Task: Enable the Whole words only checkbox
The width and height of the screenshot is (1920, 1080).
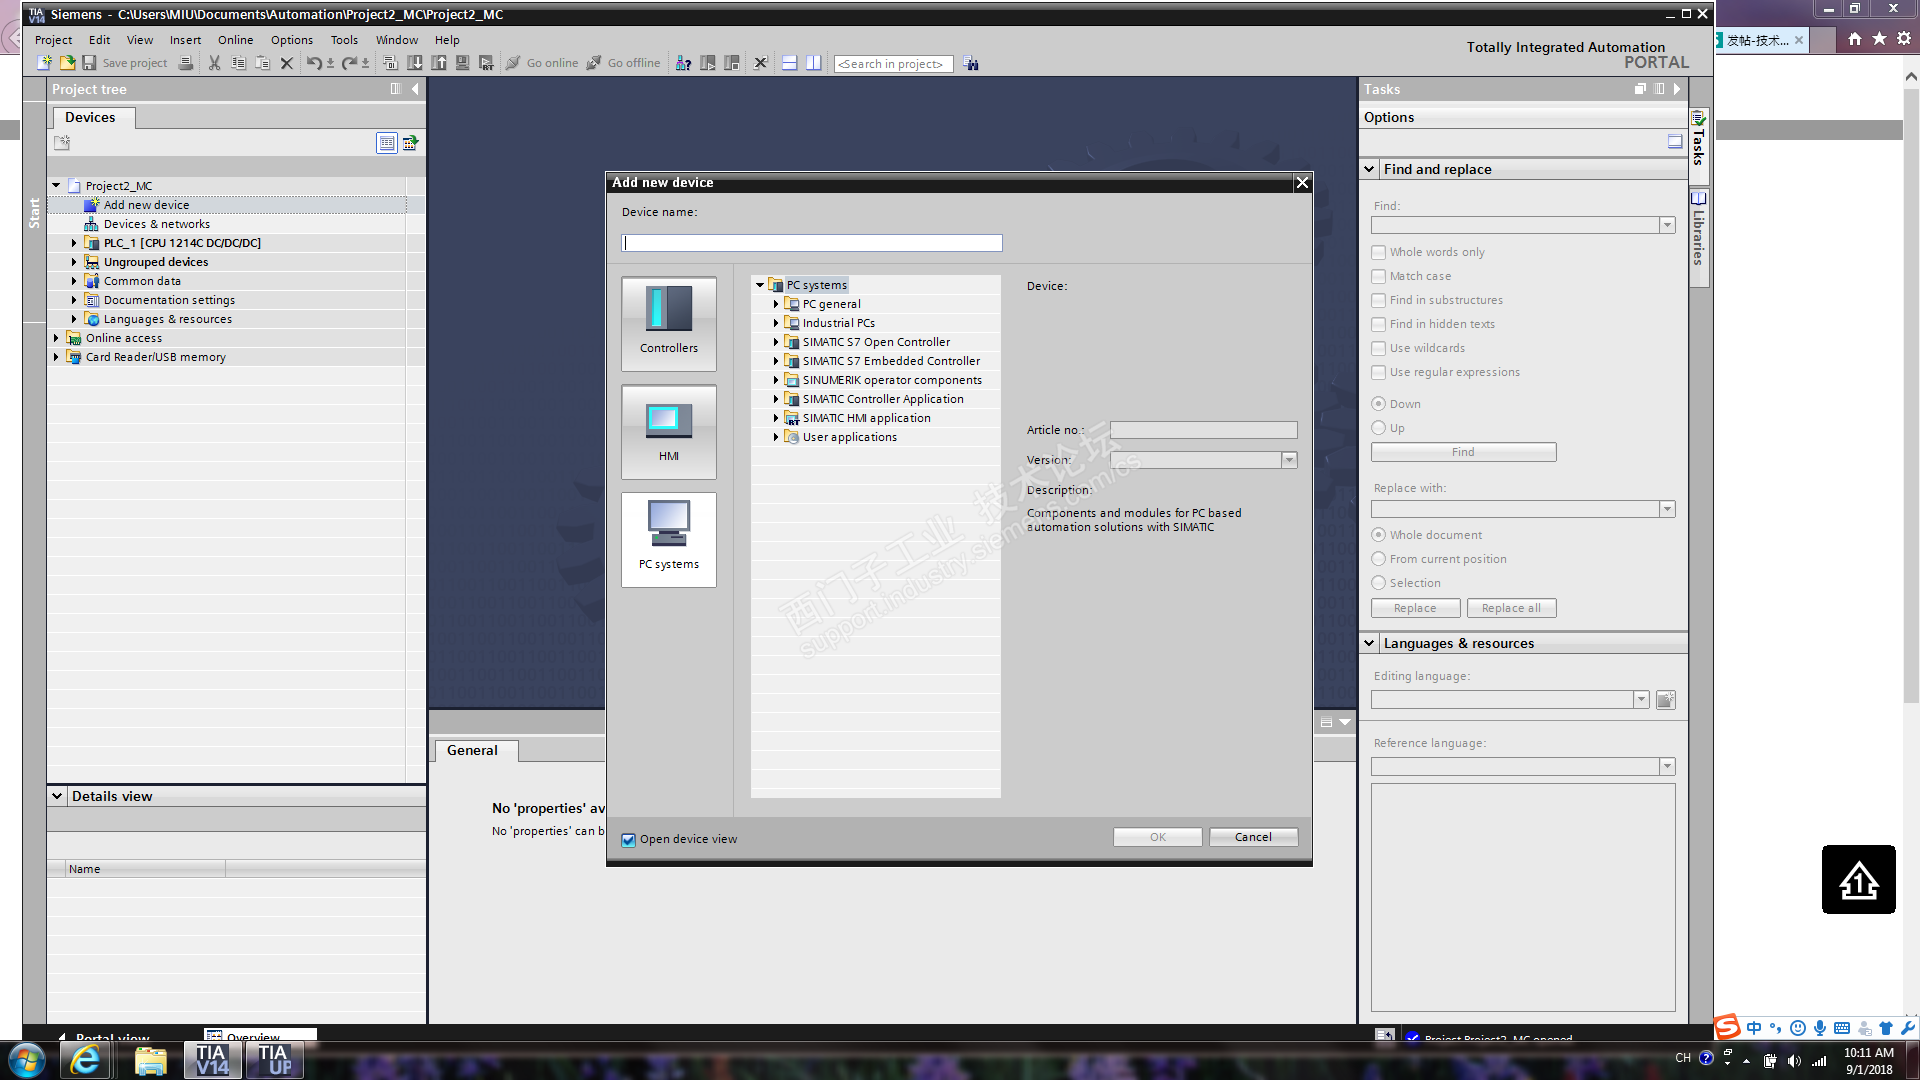Action: coord(1379,252)
